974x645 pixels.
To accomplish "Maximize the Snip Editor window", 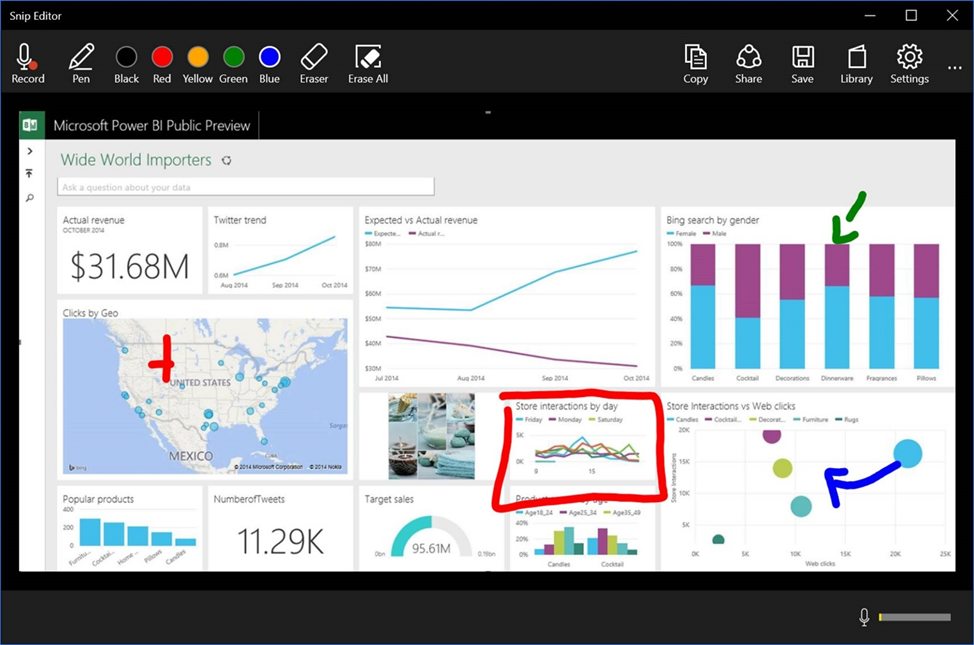I will (x=911, y=15).
